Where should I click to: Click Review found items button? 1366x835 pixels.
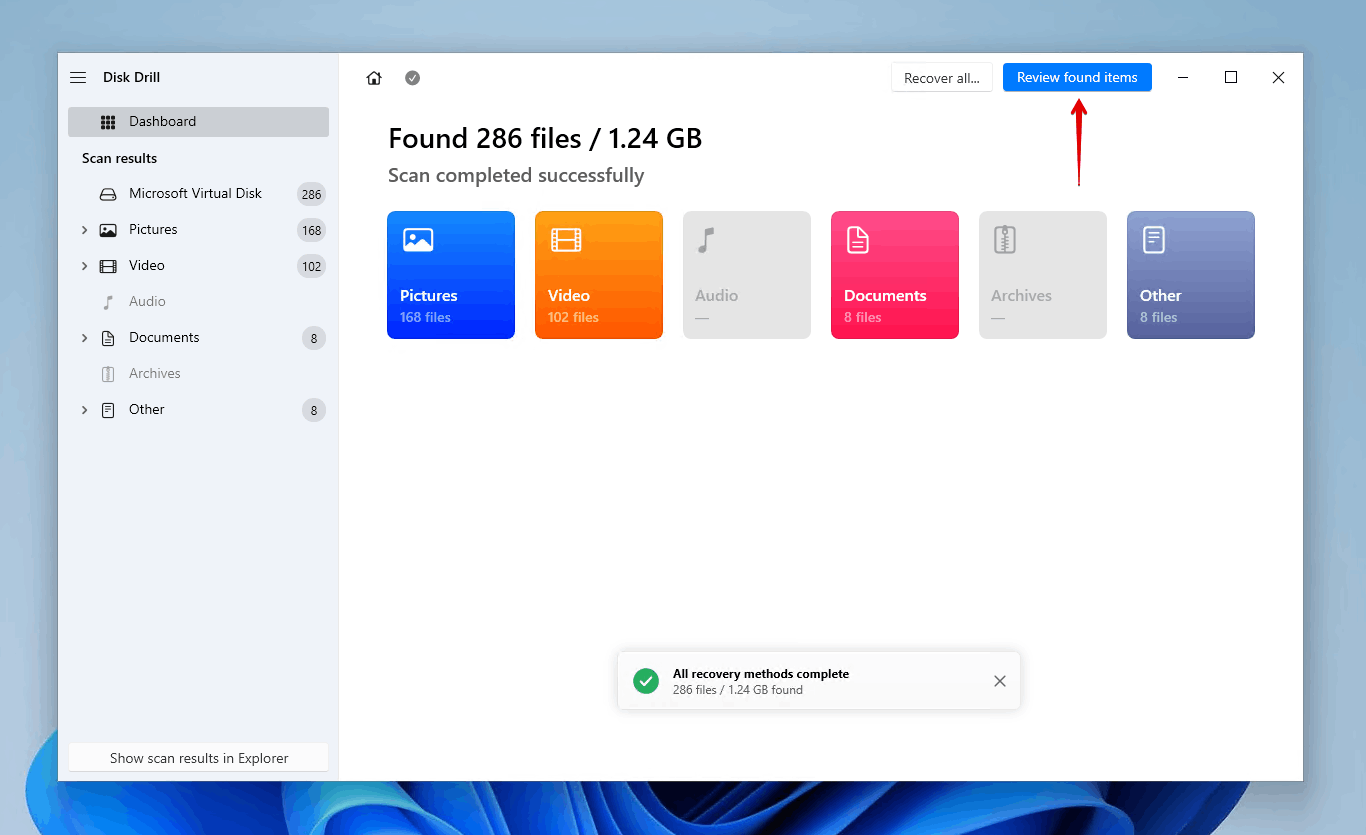(x=1077, y=78)
